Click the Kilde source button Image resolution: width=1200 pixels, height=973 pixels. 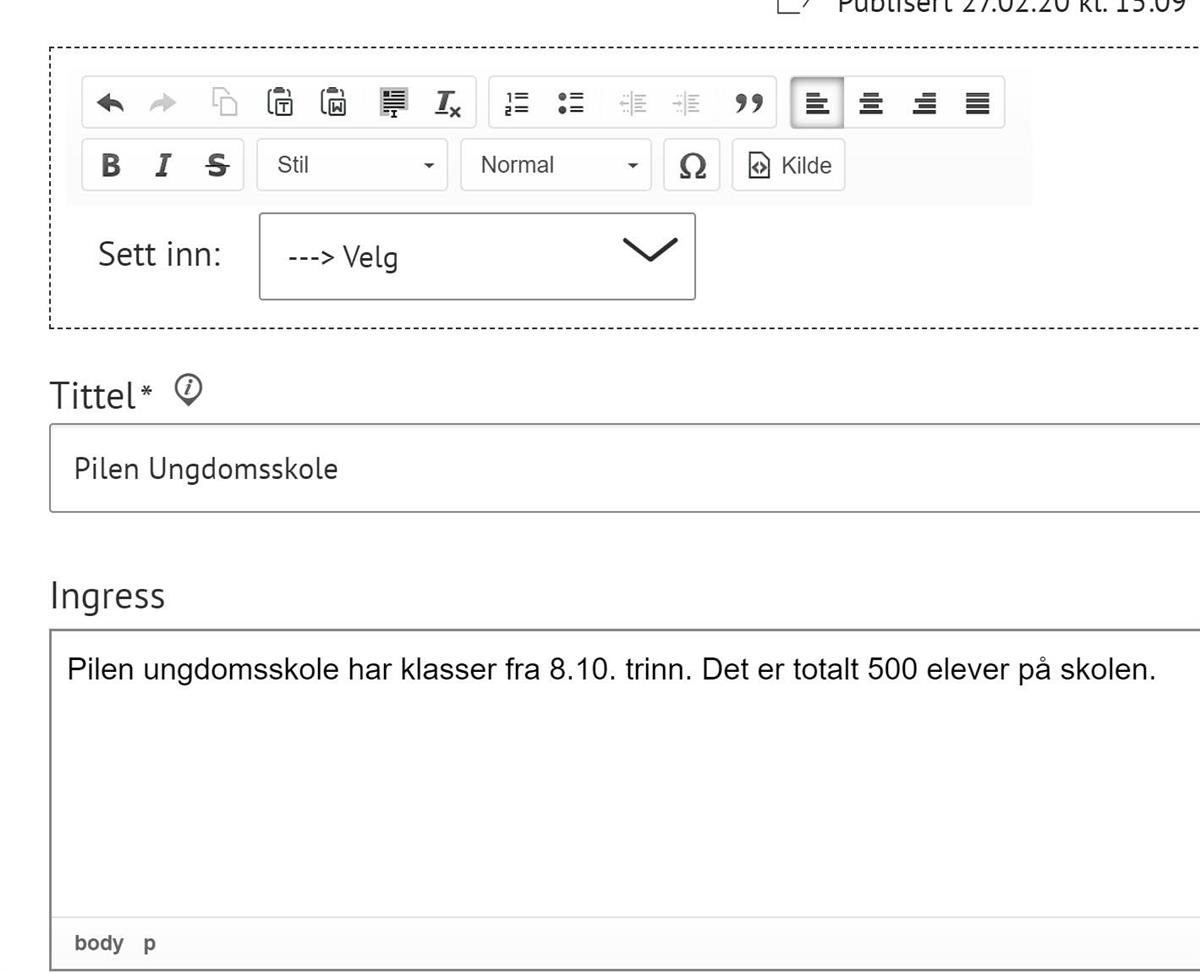pyautogui.click(x=789, y=166)
